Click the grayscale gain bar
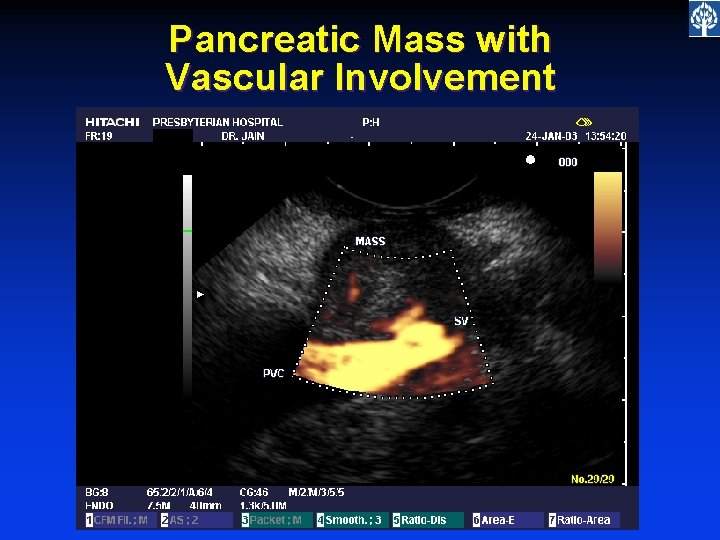The image size is (720, 540). [x=187, y=285]
